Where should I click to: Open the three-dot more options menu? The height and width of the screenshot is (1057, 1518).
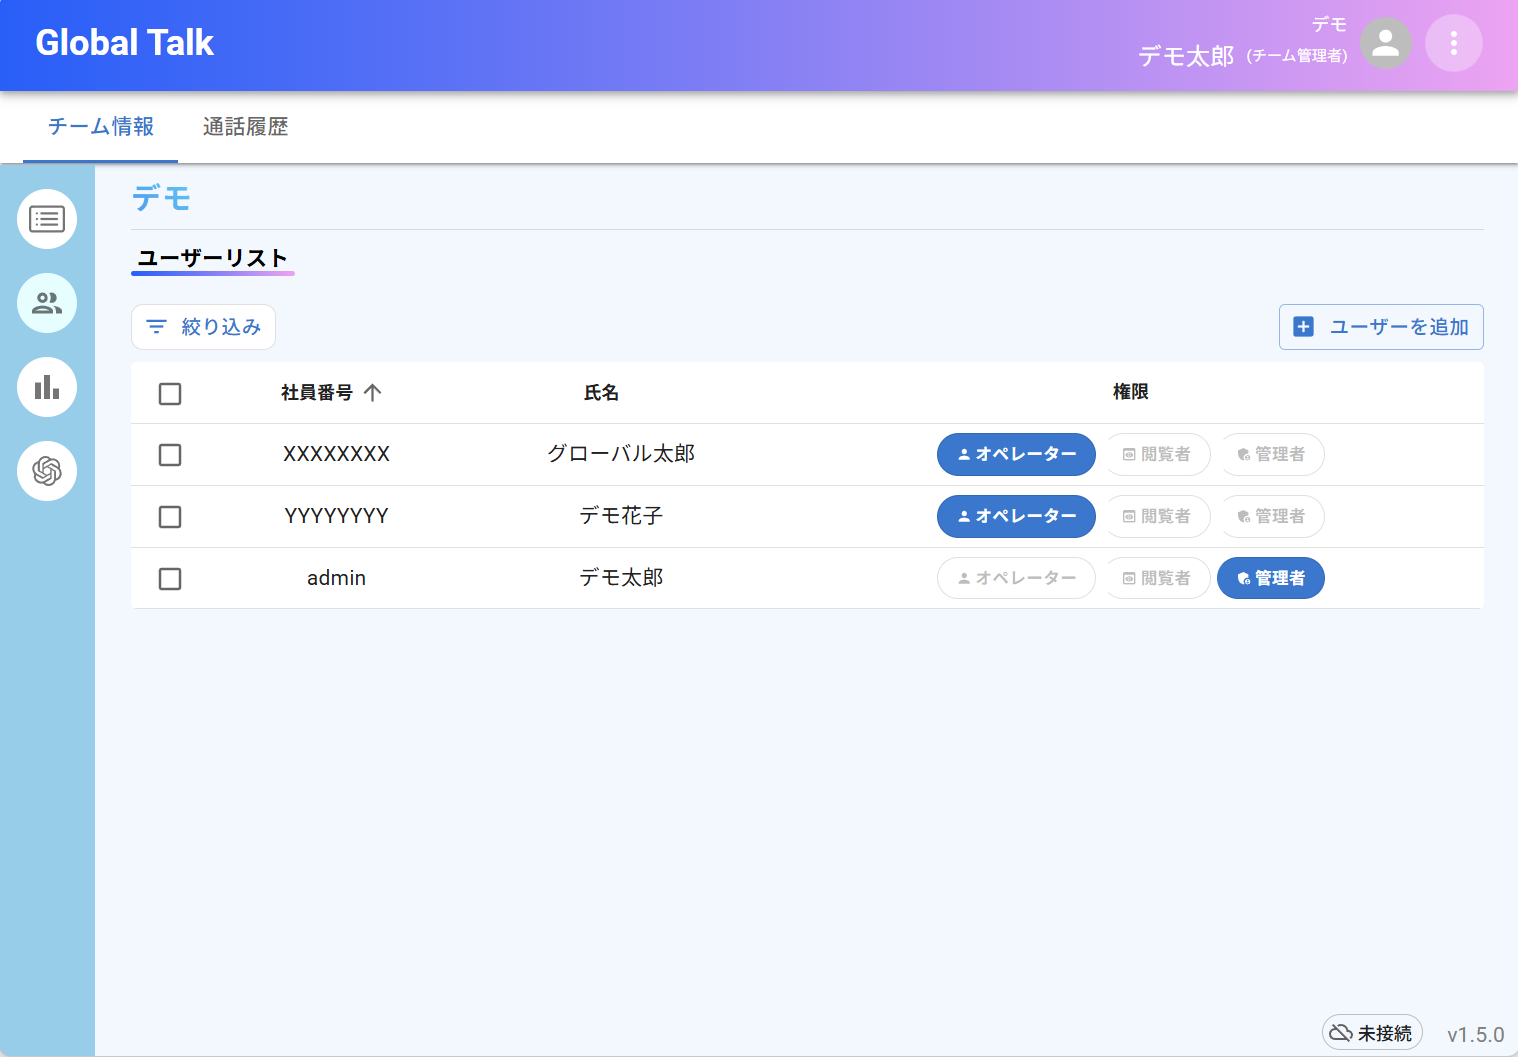[x=1453, y=43]
